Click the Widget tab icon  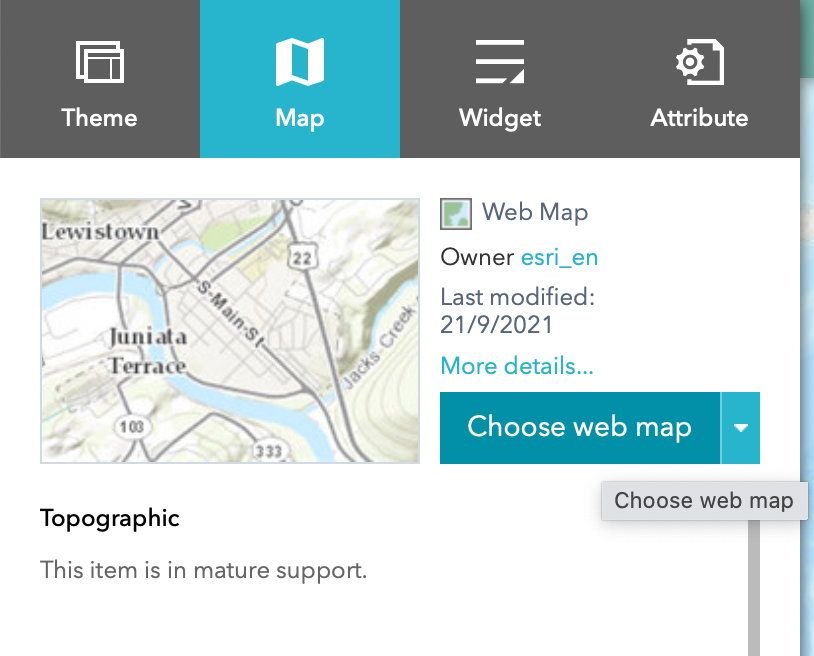pyautogui.click(x=500, y=62)
